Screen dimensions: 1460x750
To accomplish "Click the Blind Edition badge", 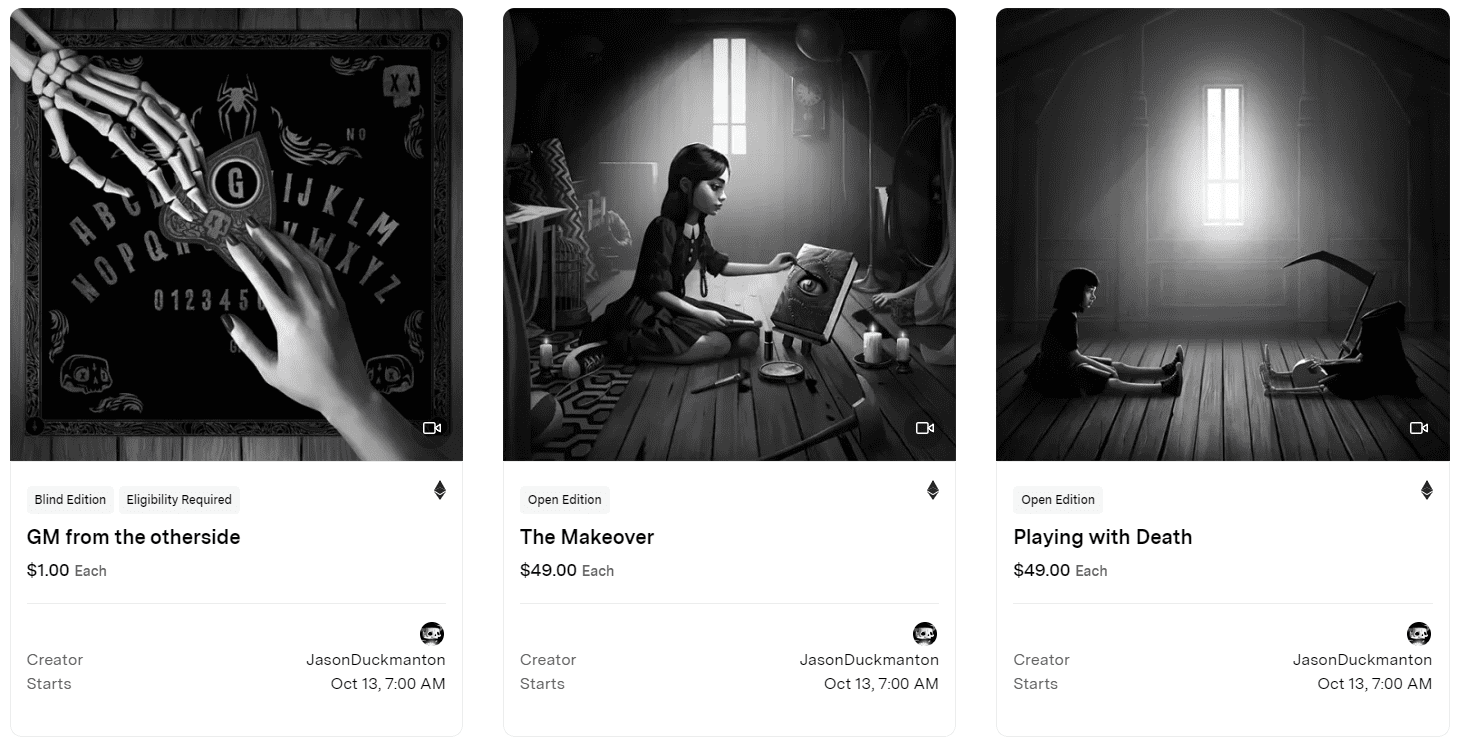I will tap(70, 499).
